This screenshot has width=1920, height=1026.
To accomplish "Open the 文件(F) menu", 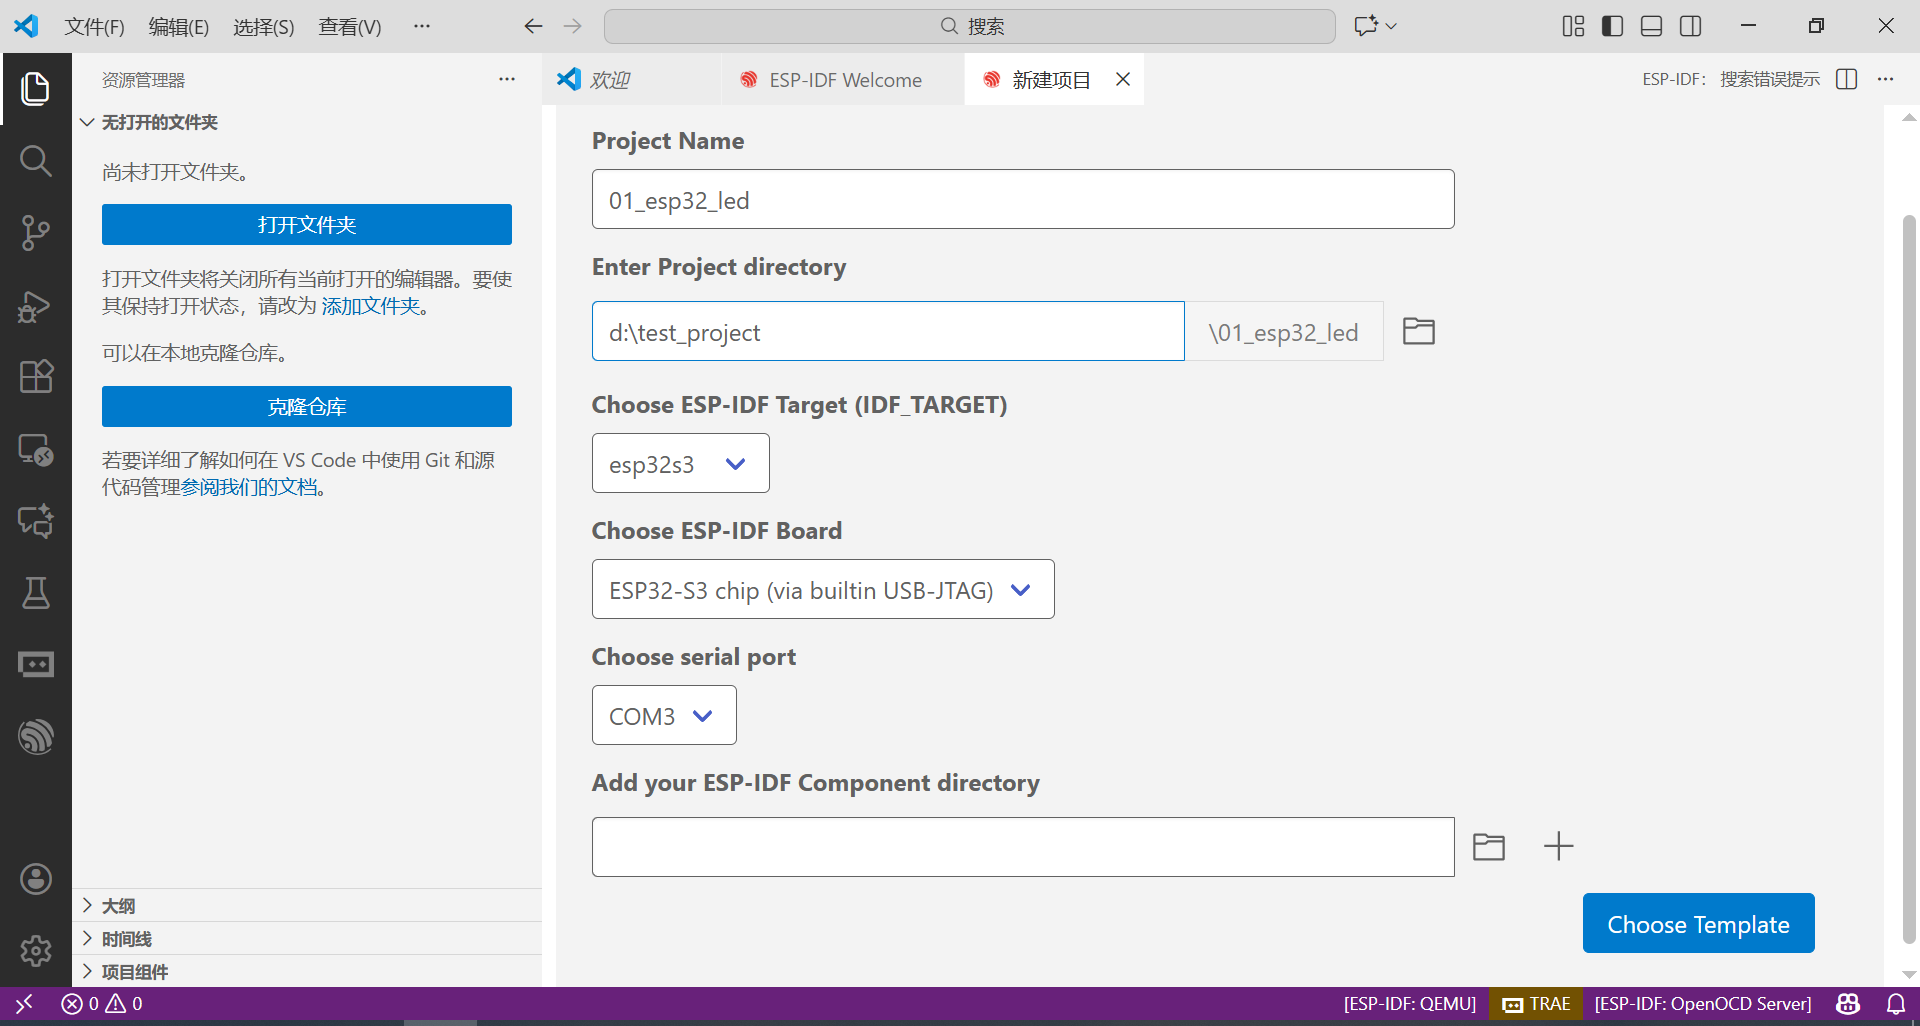I will pyautogui.click(x=95, y=26).
